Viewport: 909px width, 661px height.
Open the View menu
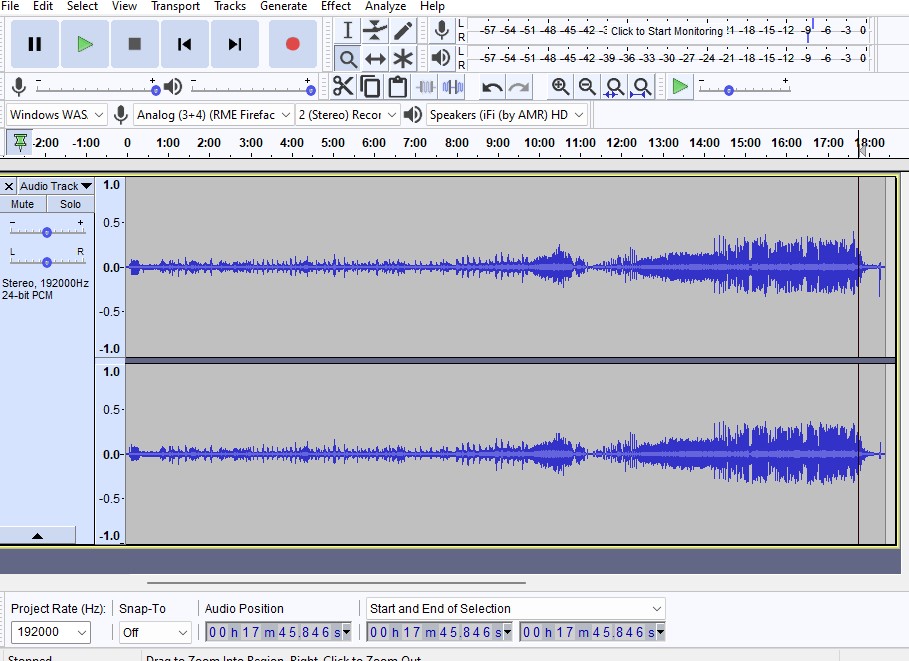pos(124,6)
